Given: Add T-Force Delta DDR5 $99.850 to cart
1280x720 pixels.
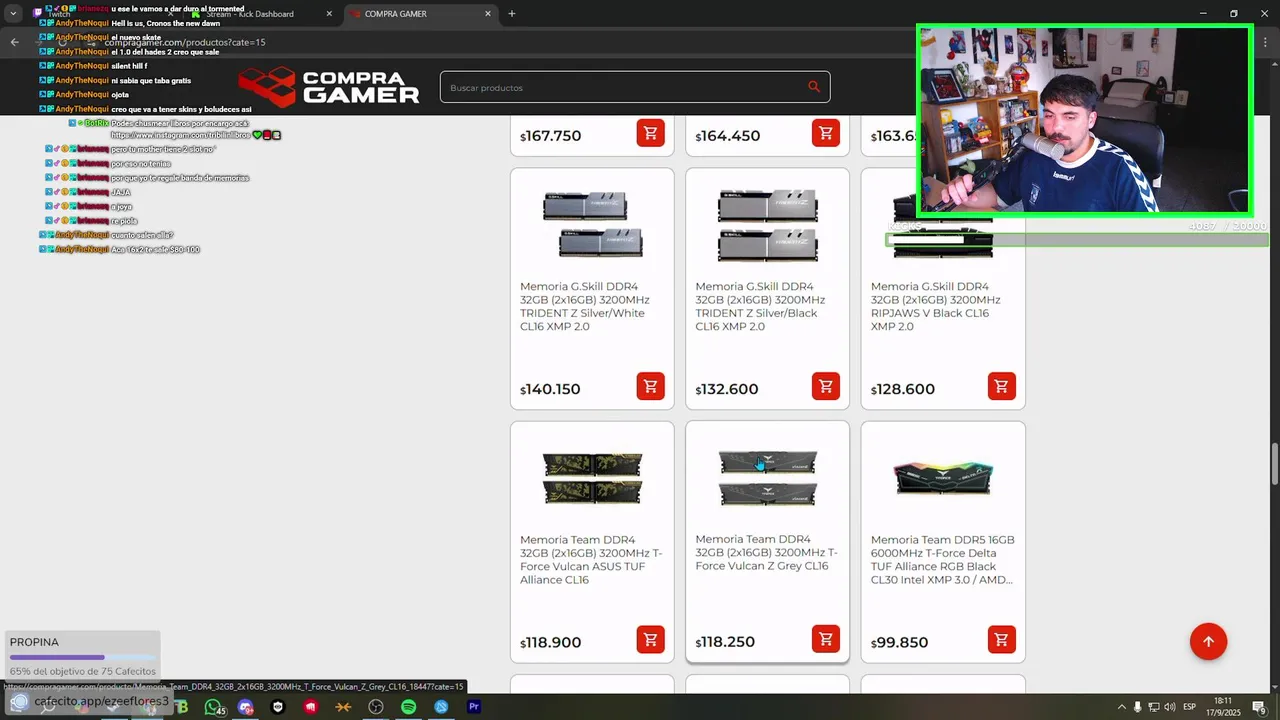Looking at the screenshot, I should [x=1001, y=639].
